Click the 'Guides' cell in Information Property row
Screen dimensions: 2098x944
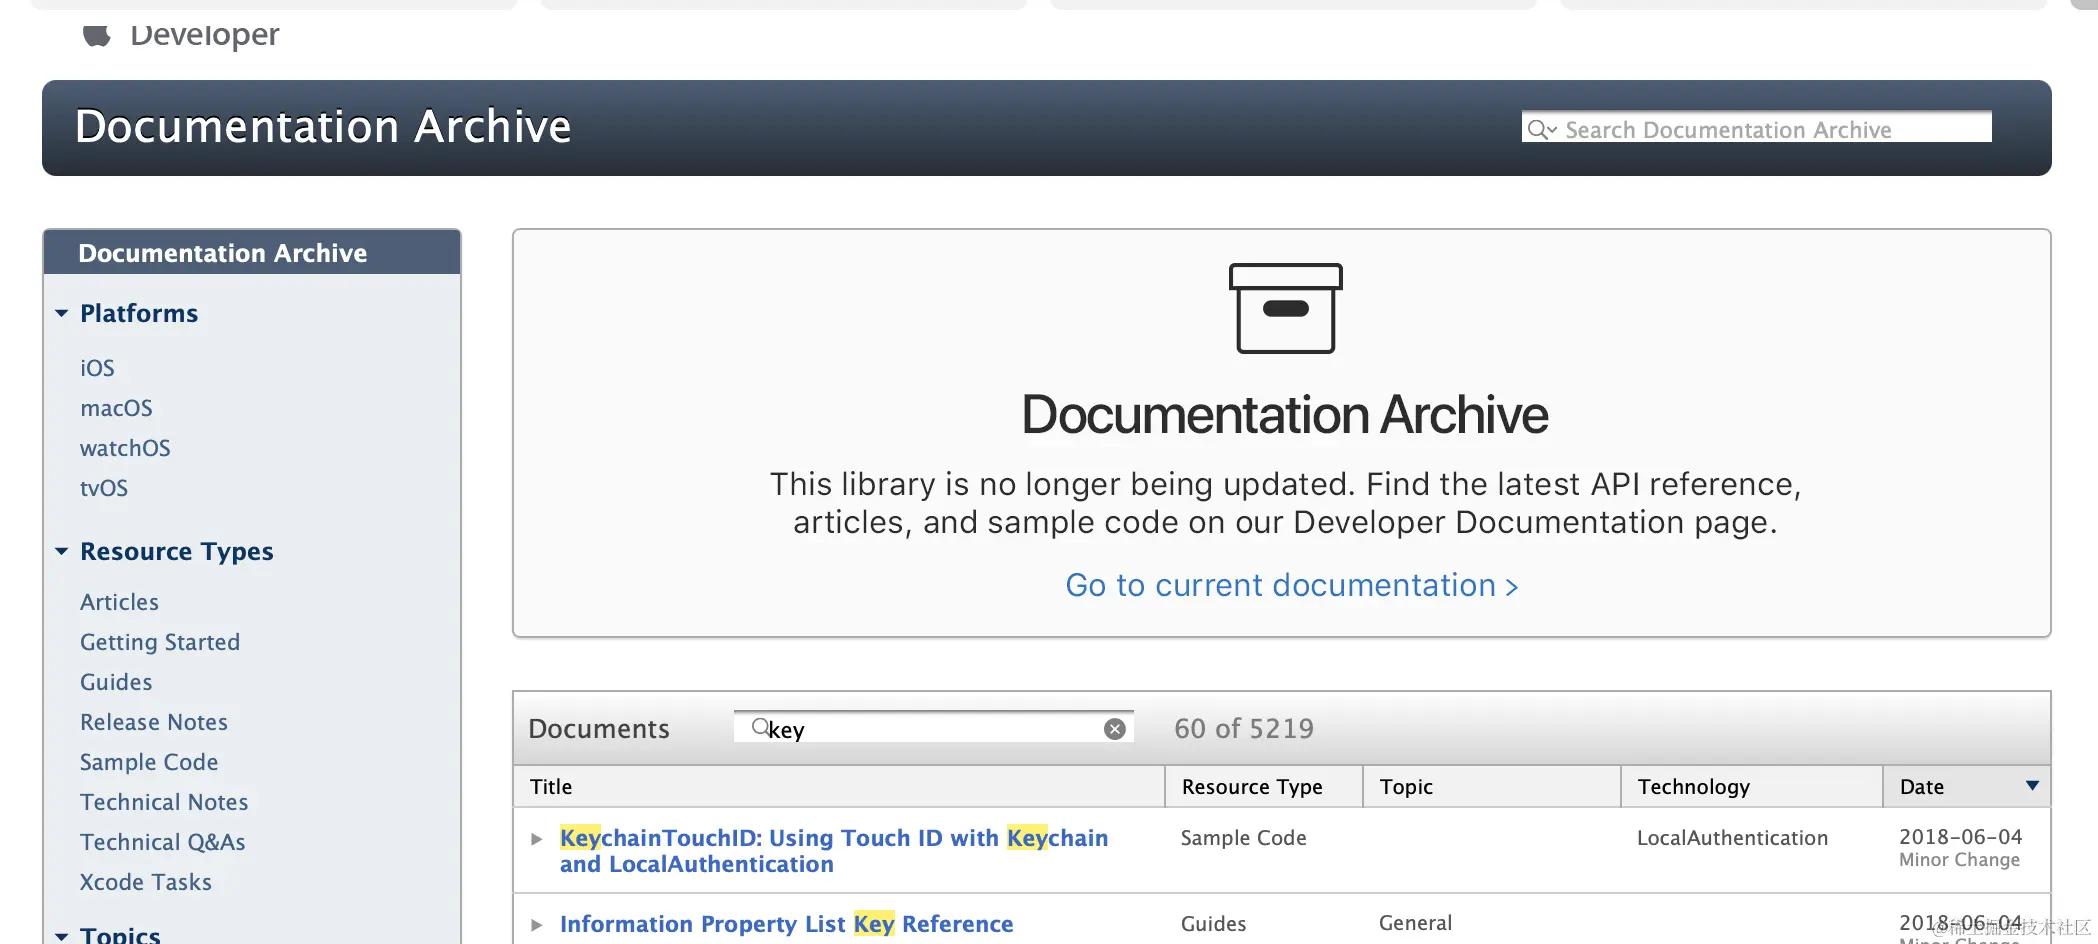(1213, 923)
